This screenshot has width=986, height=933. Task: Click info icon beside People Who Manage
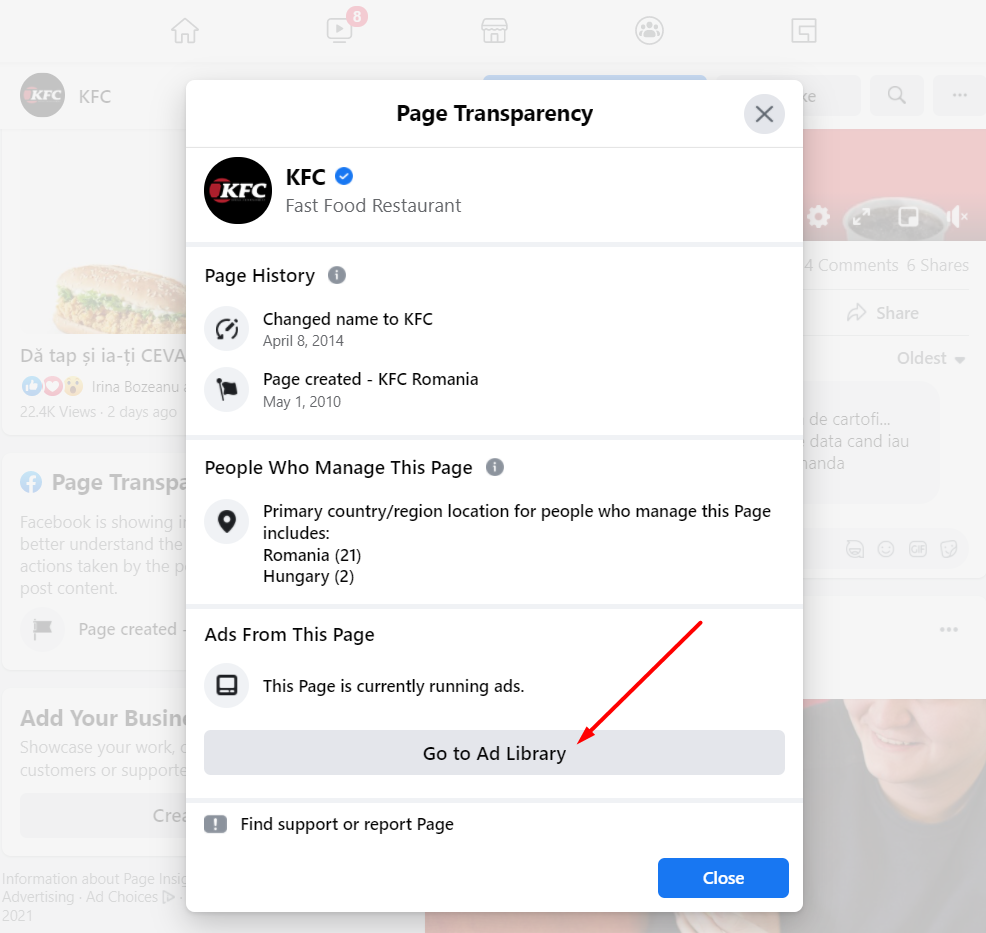point(495,467)
